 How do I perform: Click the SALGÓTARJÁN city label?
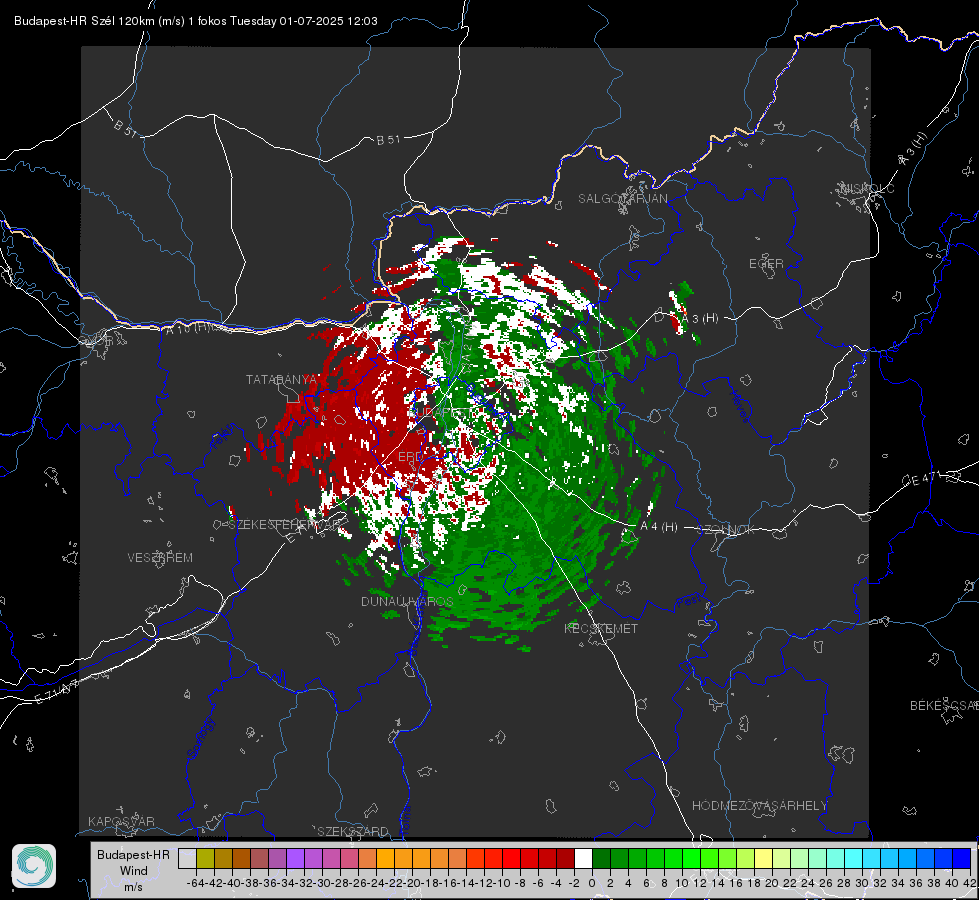(x=622, y=199)
